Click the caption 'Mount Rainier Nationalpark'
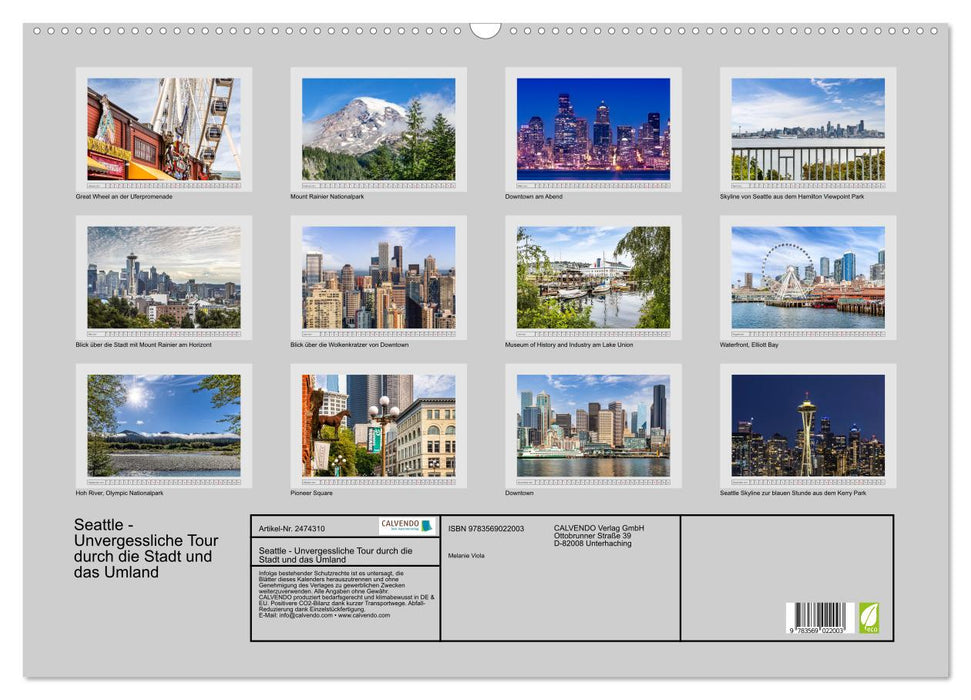This screenshot has height=700, width=971. (x=327, y=196)
